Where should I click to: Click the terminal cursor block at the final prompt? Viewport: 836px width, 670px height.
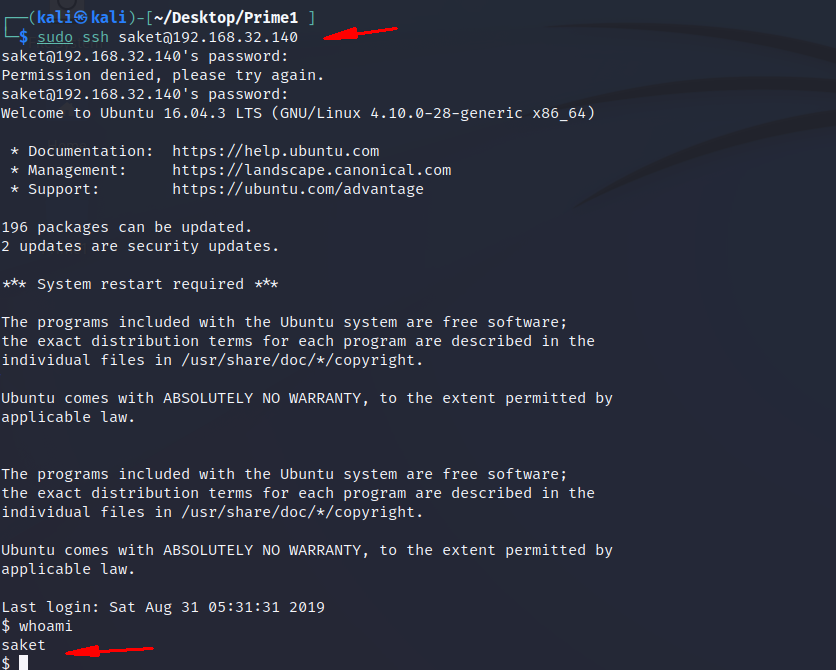[23, 663]
